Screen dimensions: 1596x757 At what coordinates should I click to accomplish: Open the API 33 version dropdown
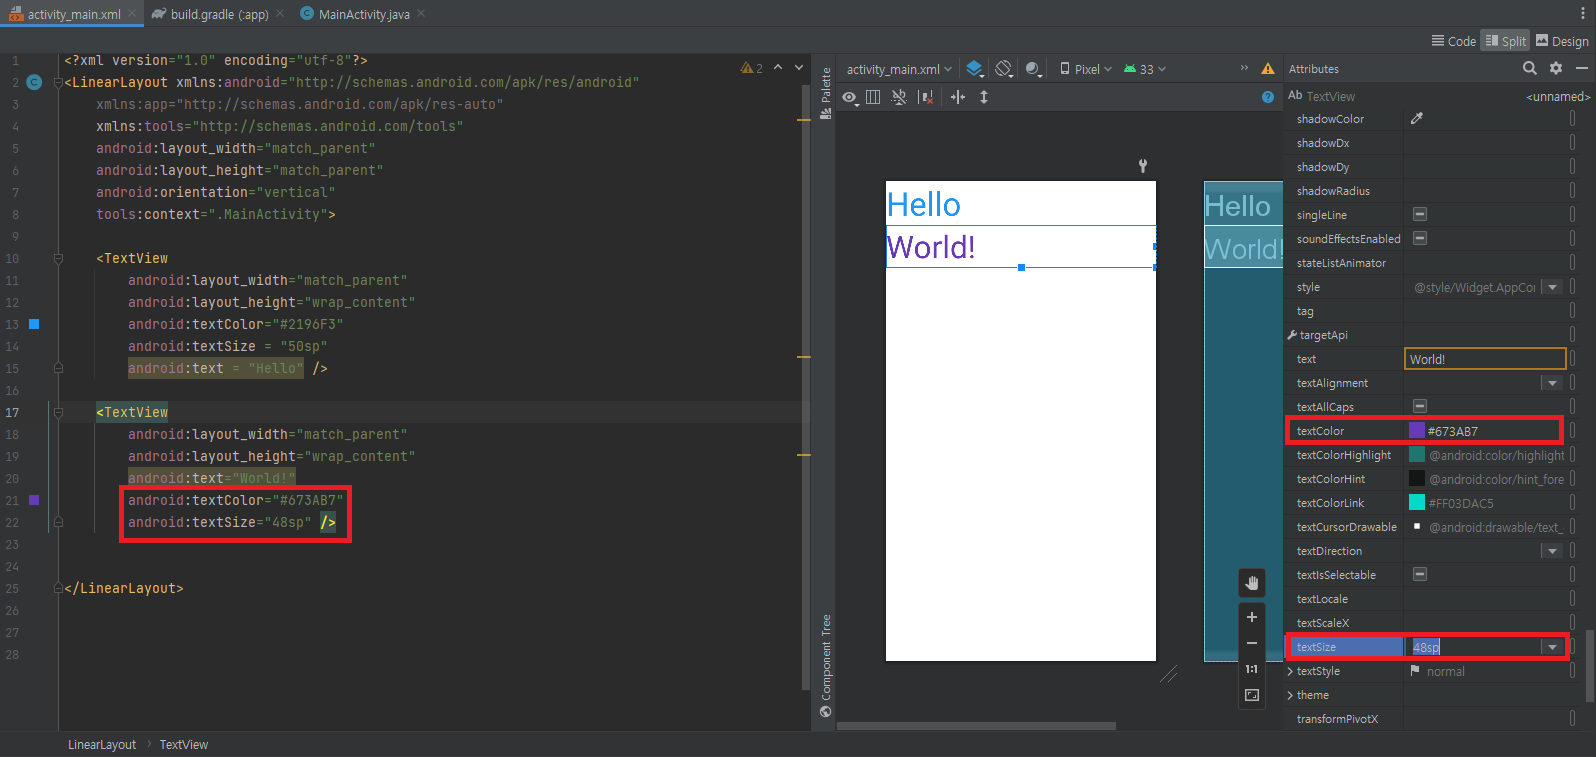coord(1145,69)
